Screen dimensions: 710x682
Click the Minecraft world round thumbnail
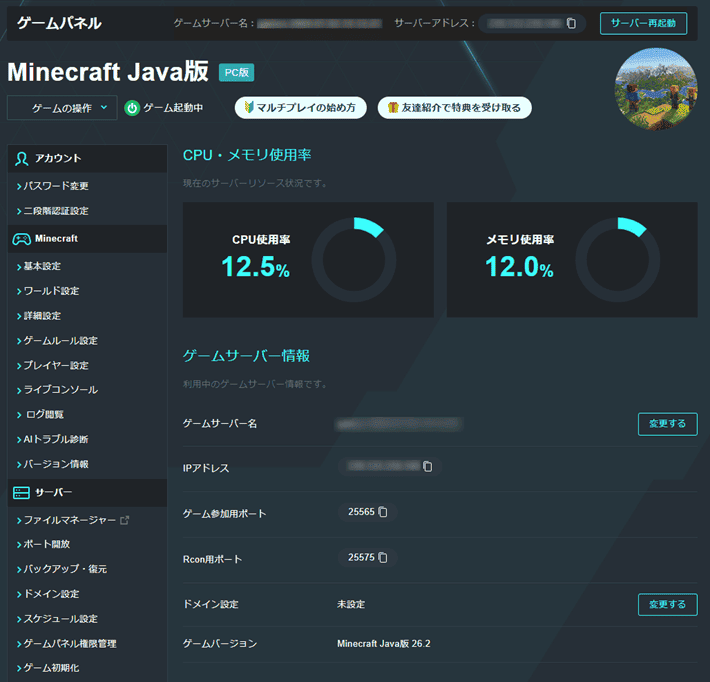click(656, 89)
